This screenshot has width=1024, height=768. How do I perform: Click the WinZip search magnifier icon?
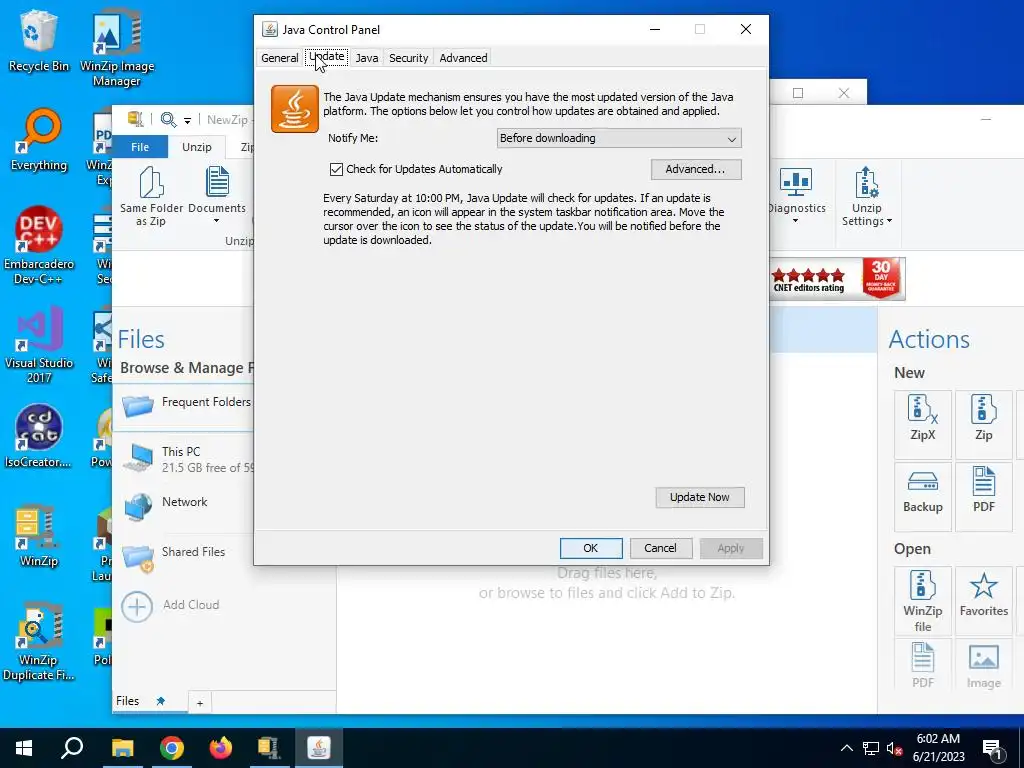168,120
